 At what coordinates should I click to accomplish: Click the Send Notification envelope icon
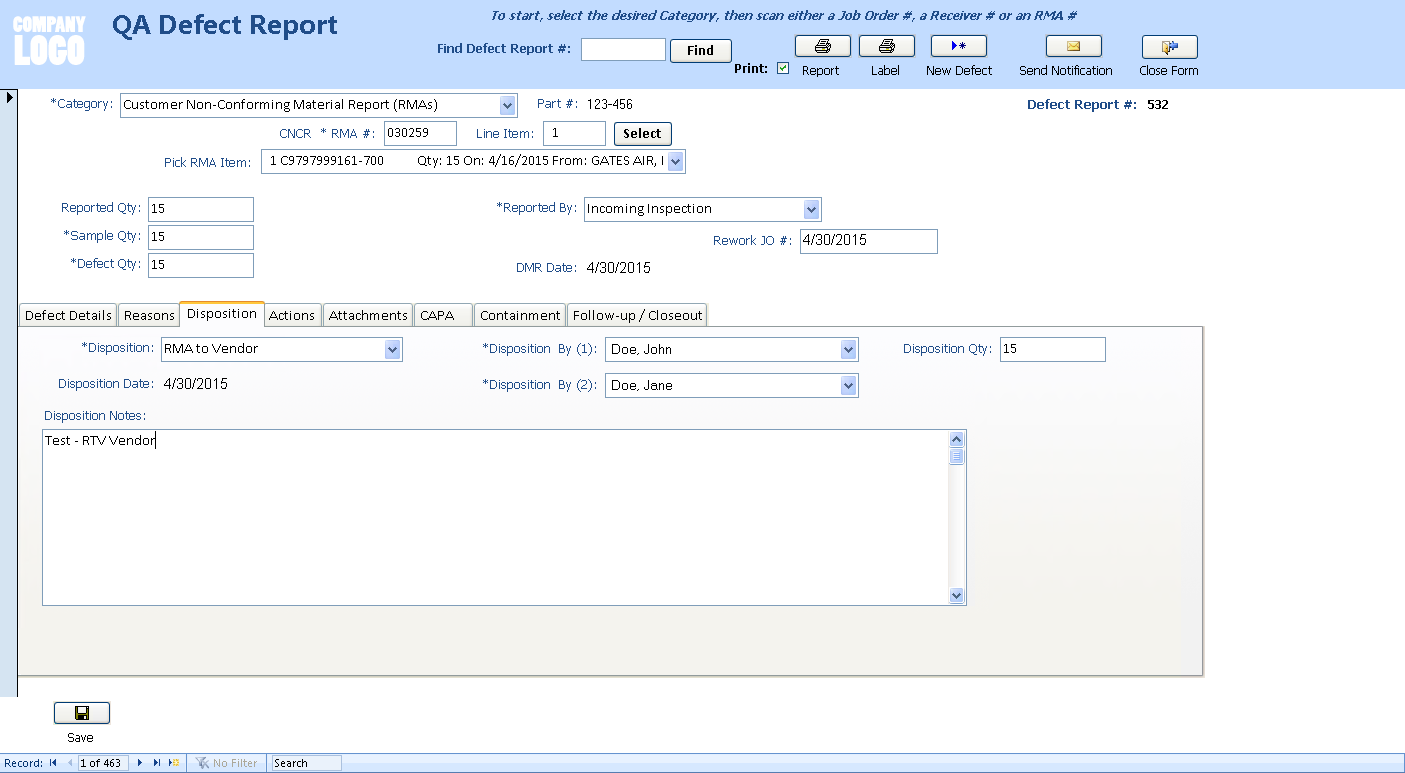point(1073,46)
